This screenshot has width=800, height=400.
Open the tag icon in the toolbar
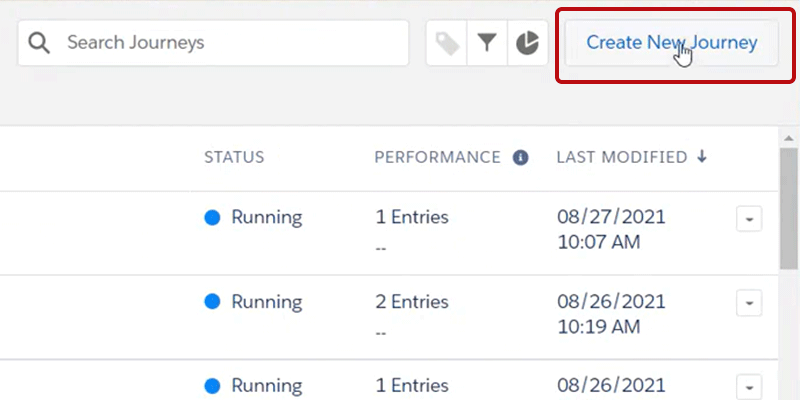pyautogui.click(x=447, y=43)
